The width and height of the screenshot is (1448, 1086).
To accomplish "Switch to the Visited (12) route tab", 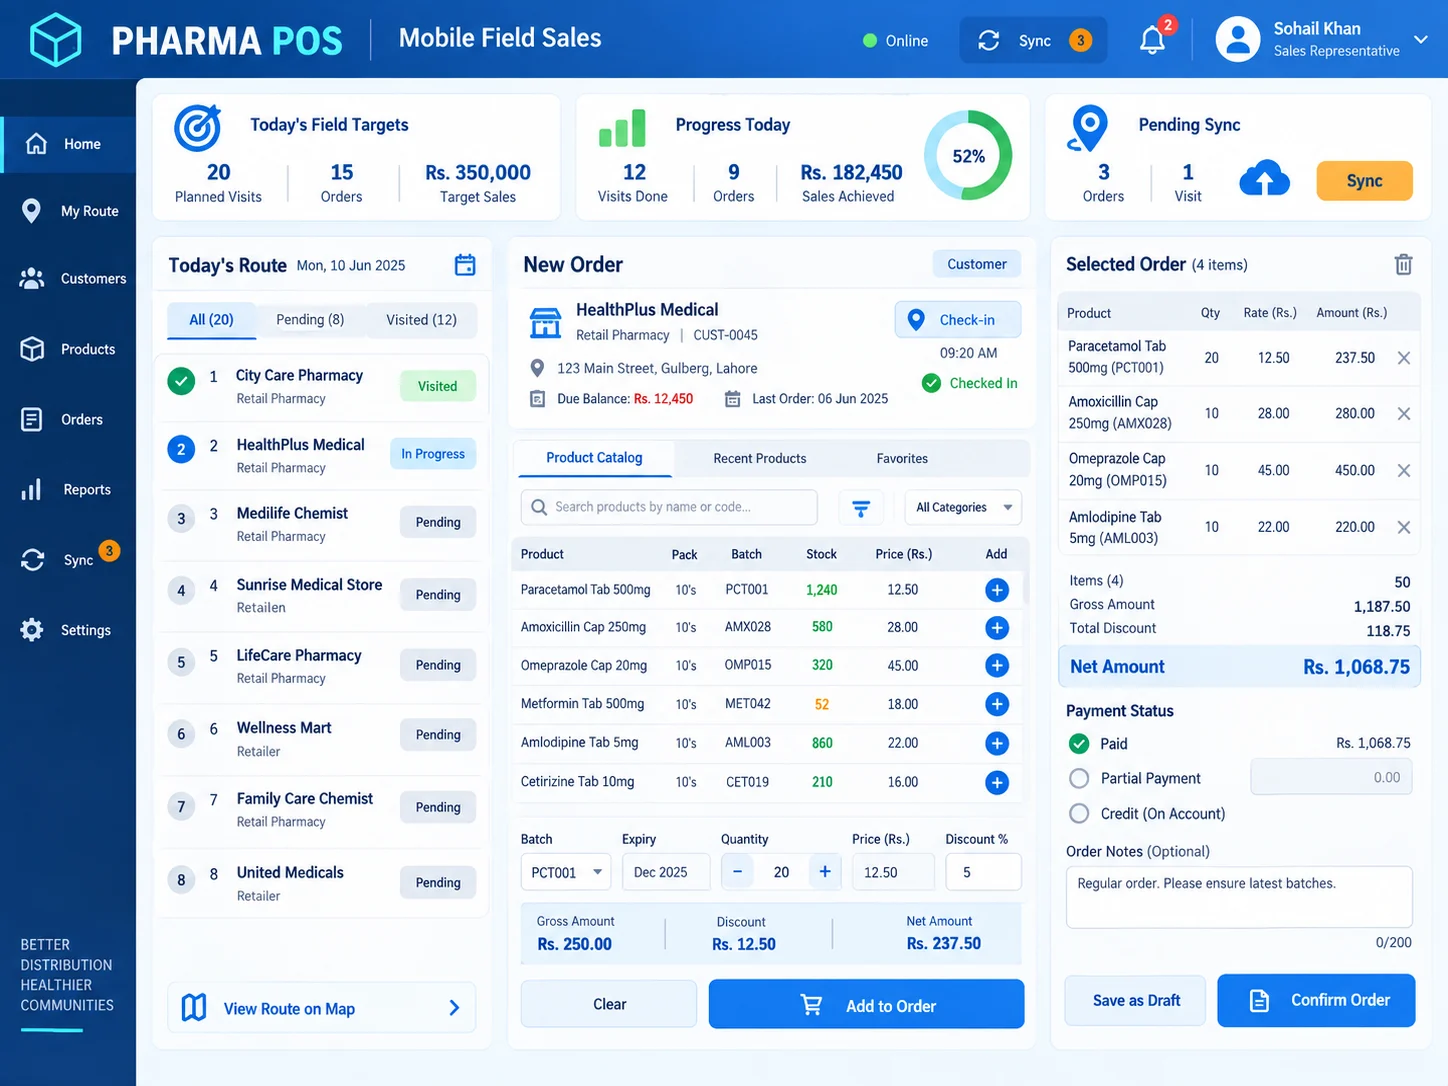I will [x=421, y=320].
